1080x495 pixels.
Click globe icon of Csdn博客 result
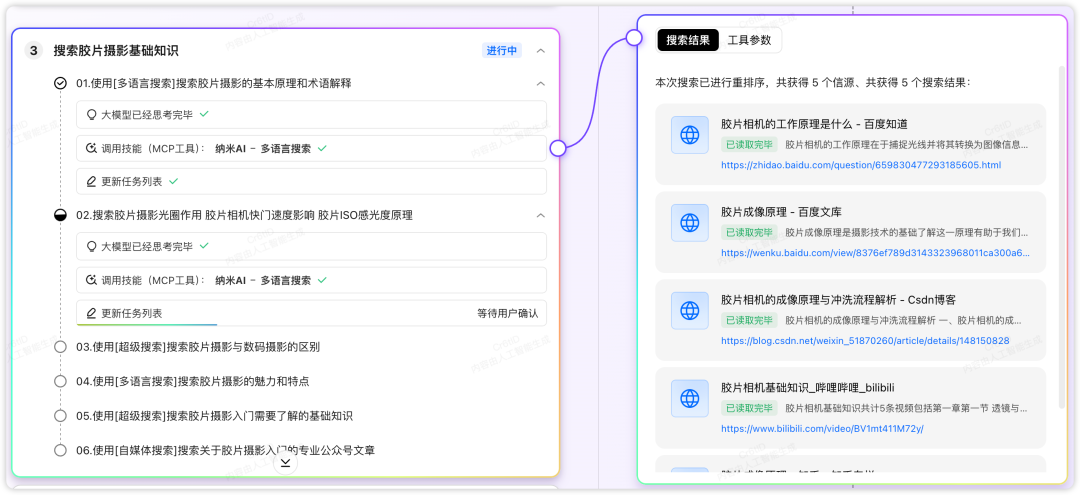(689, 310)
